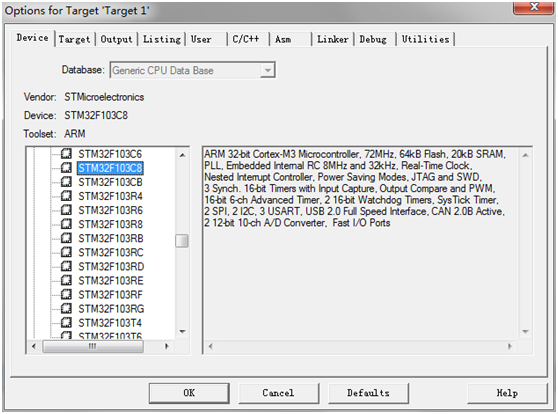Click the Cancel button
This screenshot has width=558, height=414.
[x=278, y=393]
